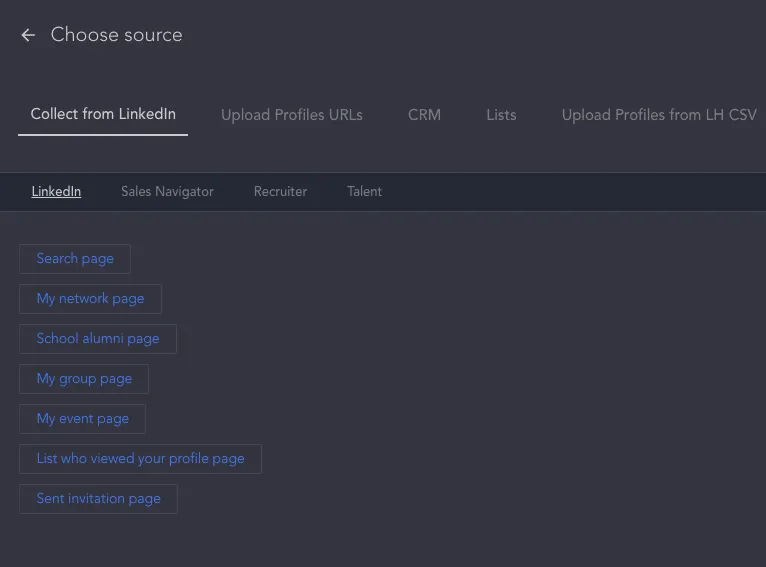The width and height of the screenshot is (766, 567).
Task: Open the Recruiter sub-tab
Action: click(280, 191)
